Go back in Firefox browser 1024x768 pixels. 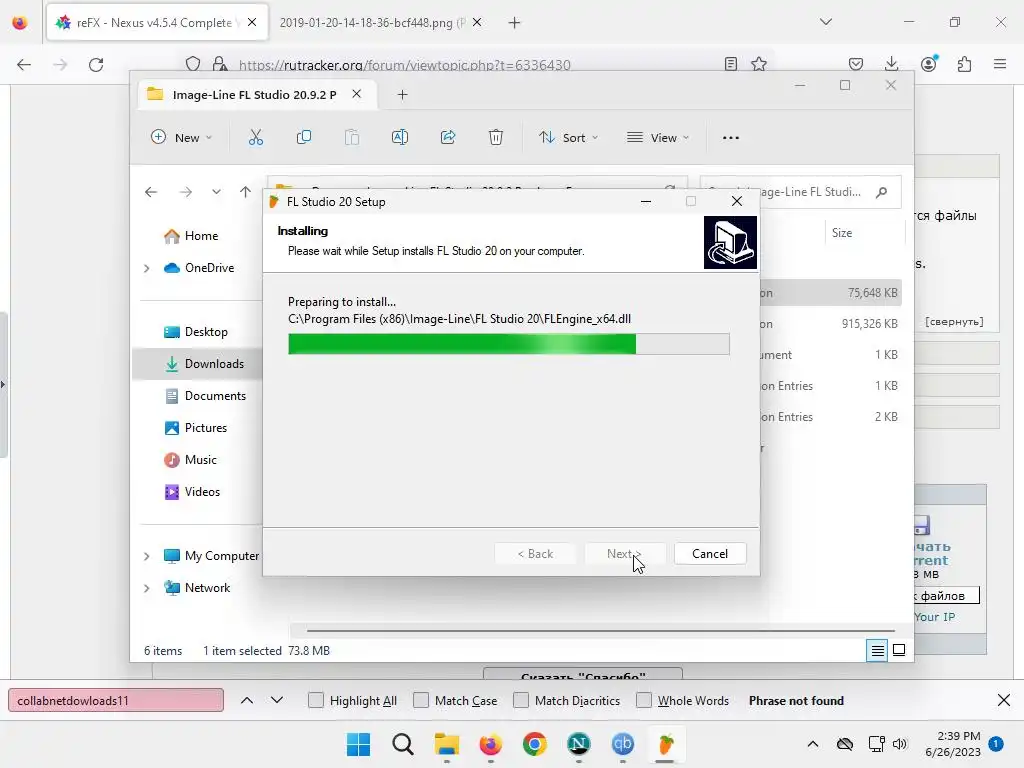pyautogui.click(x=24, y=65)
